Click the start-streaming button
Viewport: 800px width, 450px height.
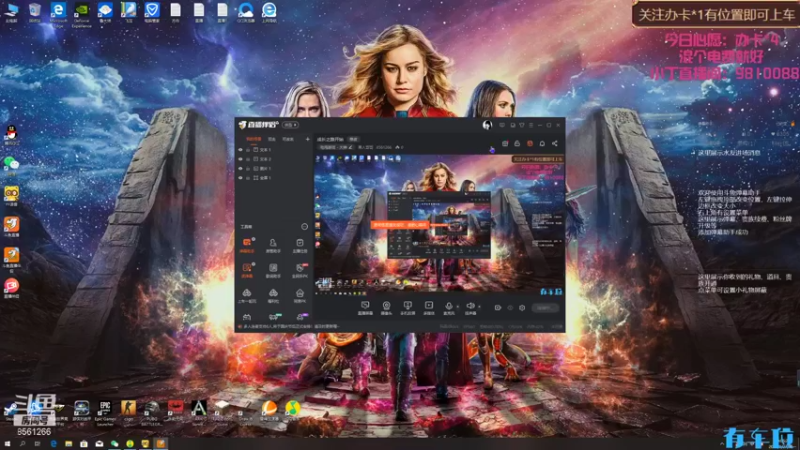tap(545, 308)
